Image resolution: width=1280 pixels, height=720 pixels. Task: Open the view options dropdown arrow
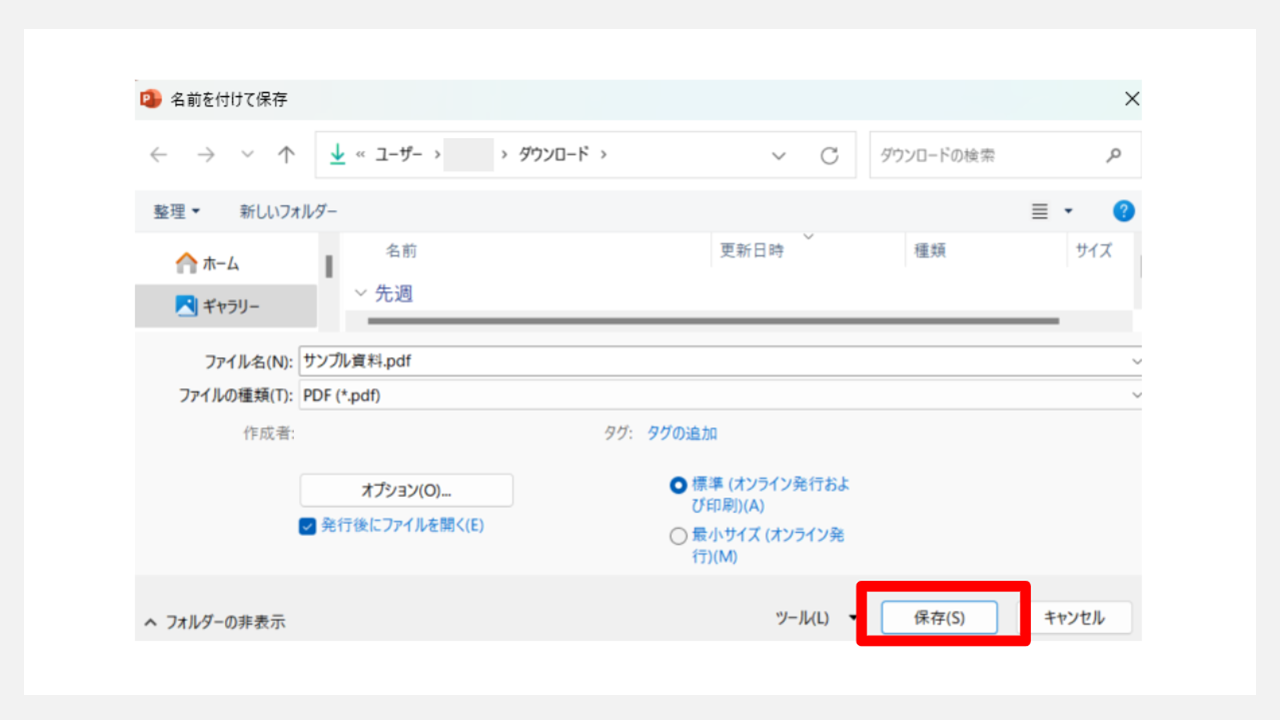coord(1068,211)
